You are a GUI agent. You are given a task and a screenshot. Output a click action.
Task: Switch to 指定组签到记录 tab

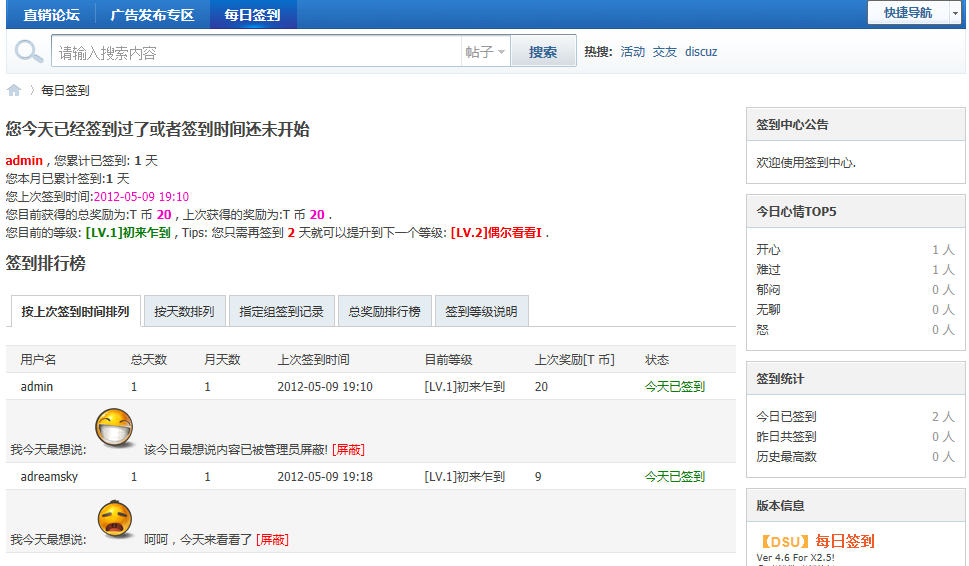click(281, 311)
